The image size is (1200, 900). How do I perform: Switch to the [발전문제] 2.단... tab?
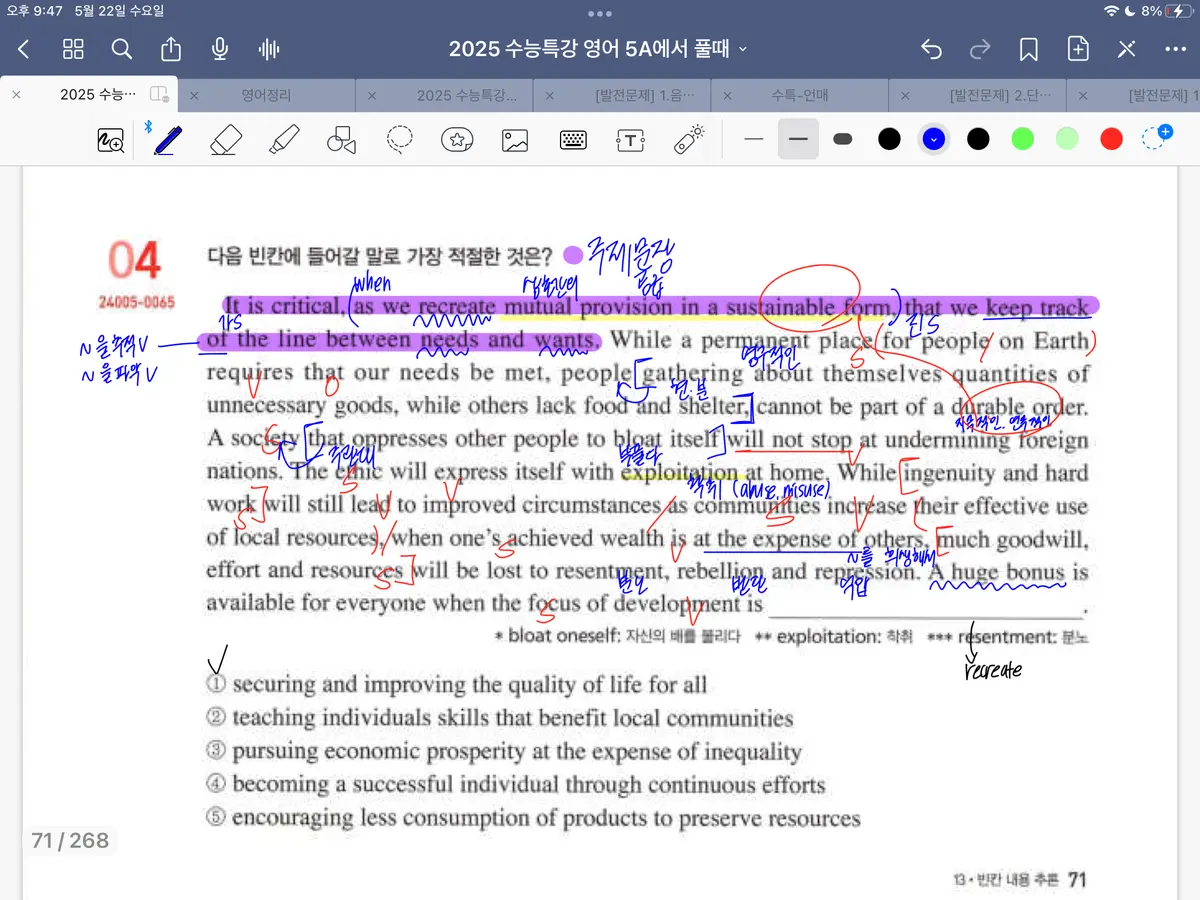(x=1001, y=96)
